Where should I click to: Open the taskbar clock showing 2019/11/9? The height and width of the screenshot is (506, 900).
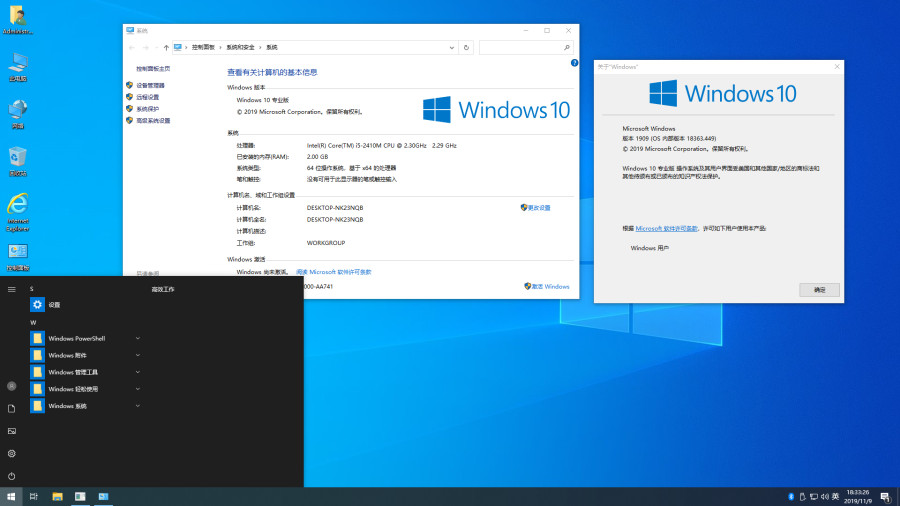point(858,497)
